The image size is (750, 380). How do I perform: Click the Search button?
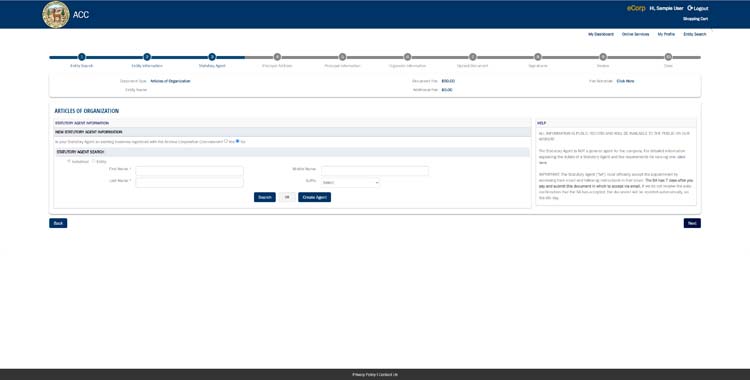point(265,197)
